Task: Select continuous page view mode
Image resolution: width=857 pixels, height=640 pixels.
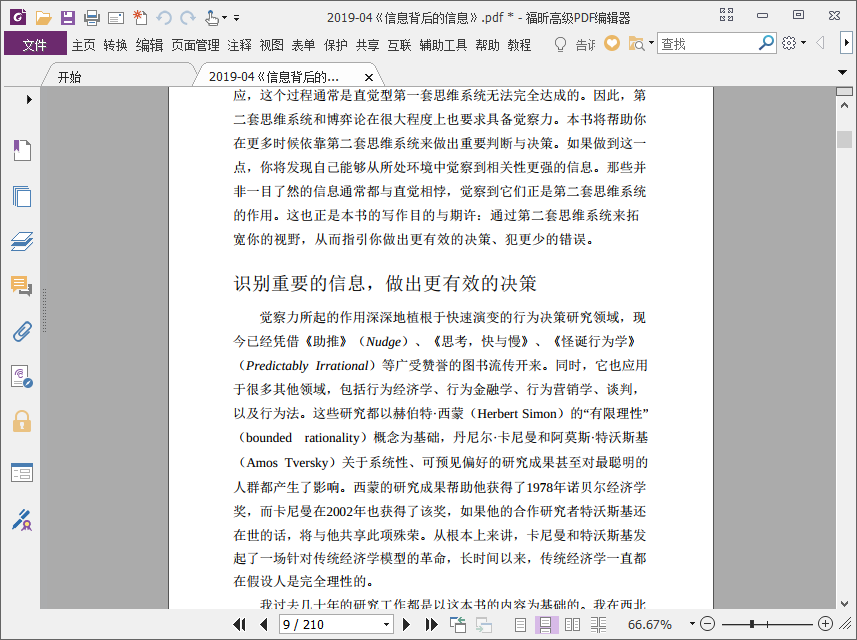Action: coord(545,624)
